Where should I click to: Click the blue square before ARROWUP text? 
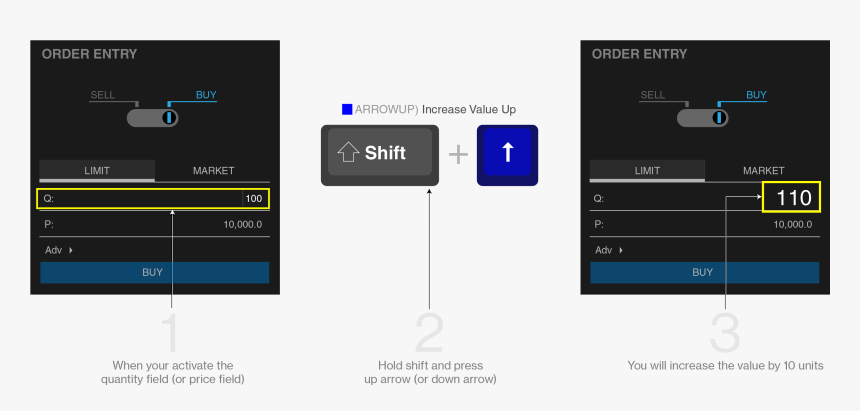tap(347, 110)
